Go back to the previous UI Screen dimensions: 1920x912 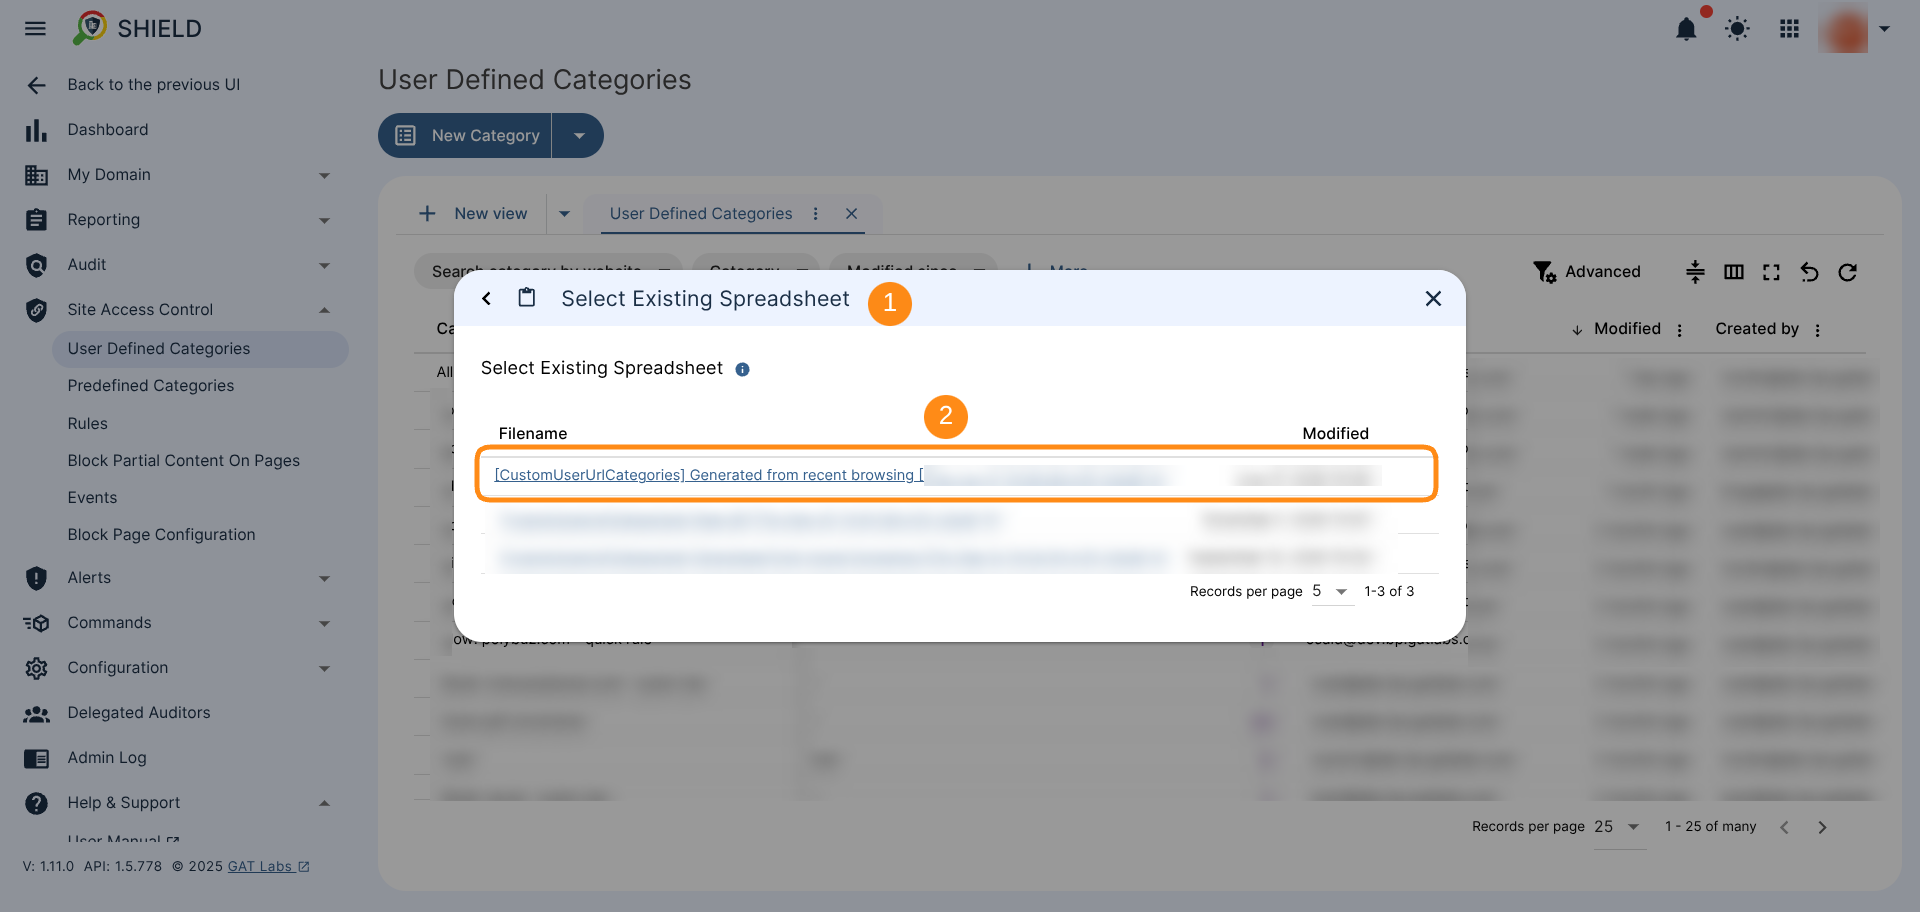(x=153, y=85)
